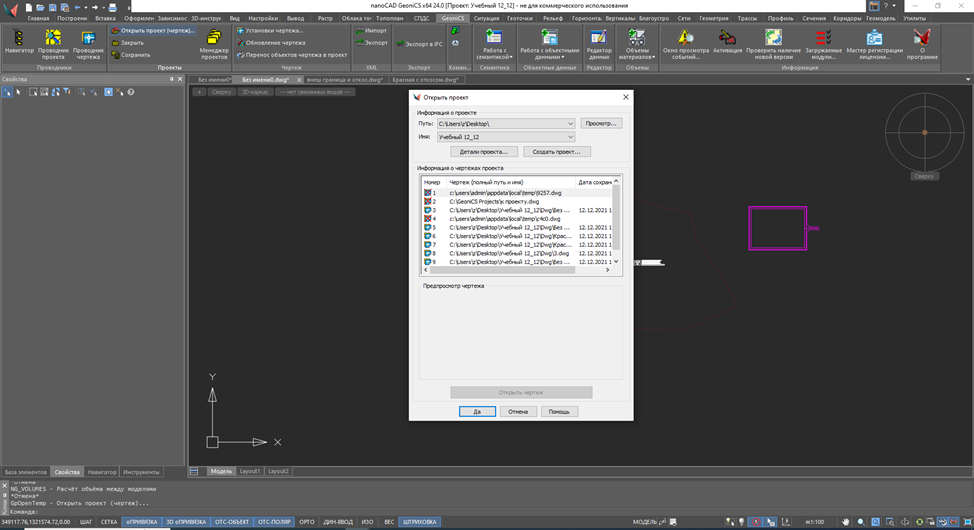974x530 pixels.
Task: Open the Навигатор tool in ribbon
Action: point(19,43)
